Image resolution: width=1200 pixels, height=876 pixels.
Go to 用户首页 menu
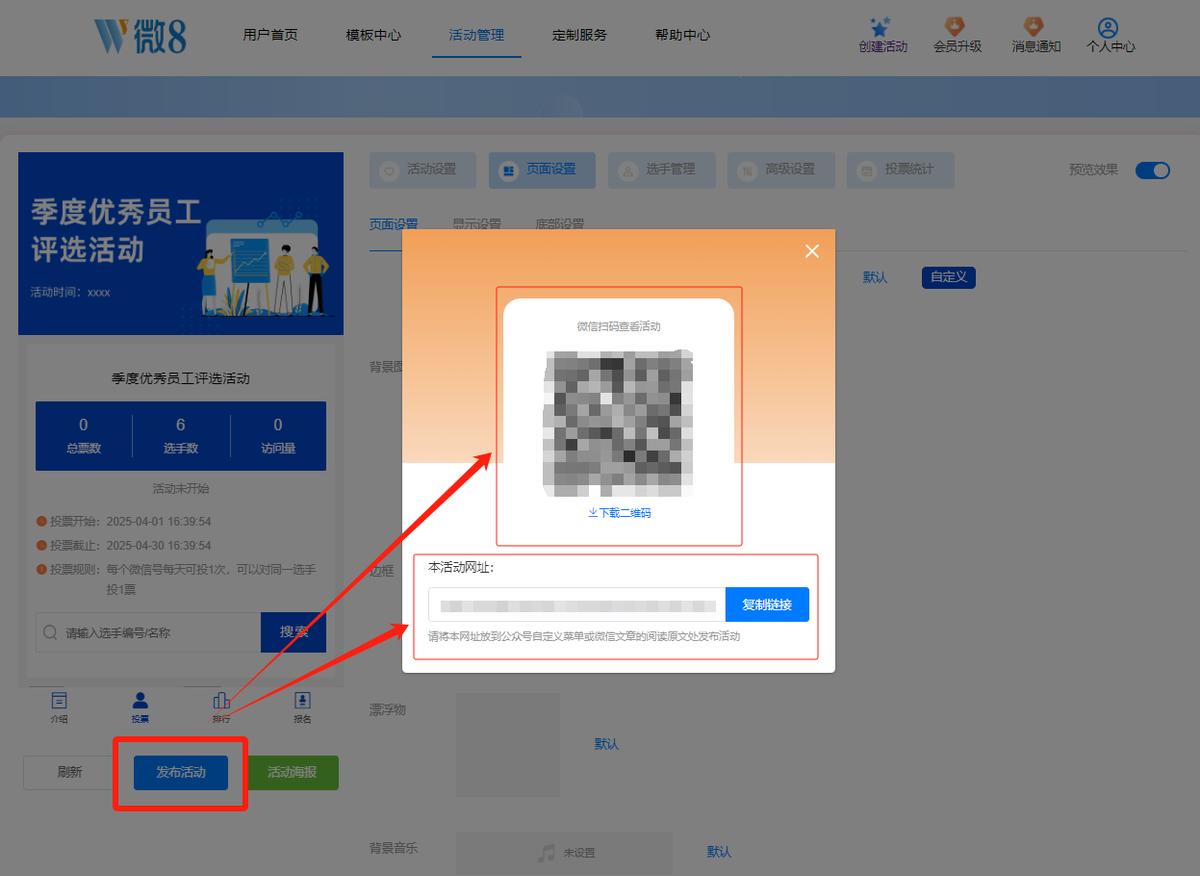pos(270,35)
